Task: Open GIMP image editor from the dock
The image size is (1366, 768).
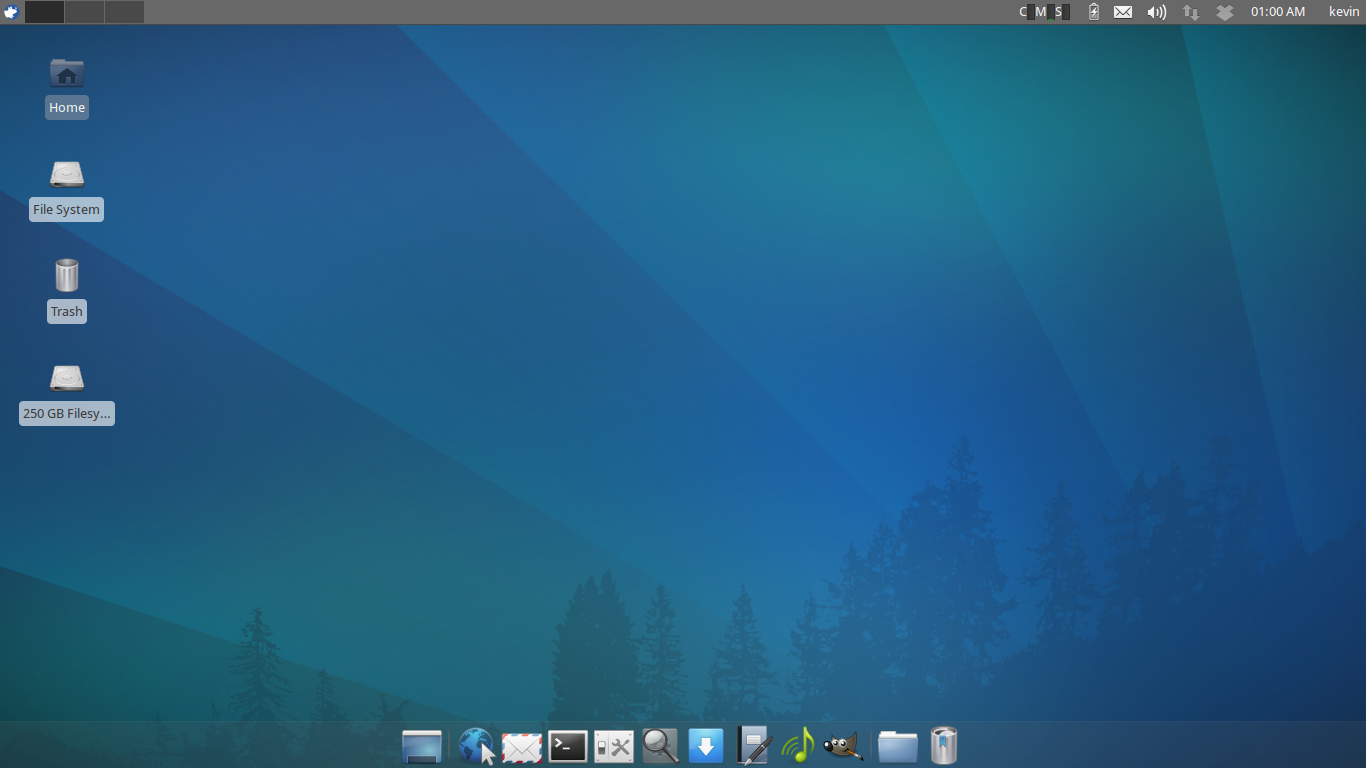Action: click(843, 745)
